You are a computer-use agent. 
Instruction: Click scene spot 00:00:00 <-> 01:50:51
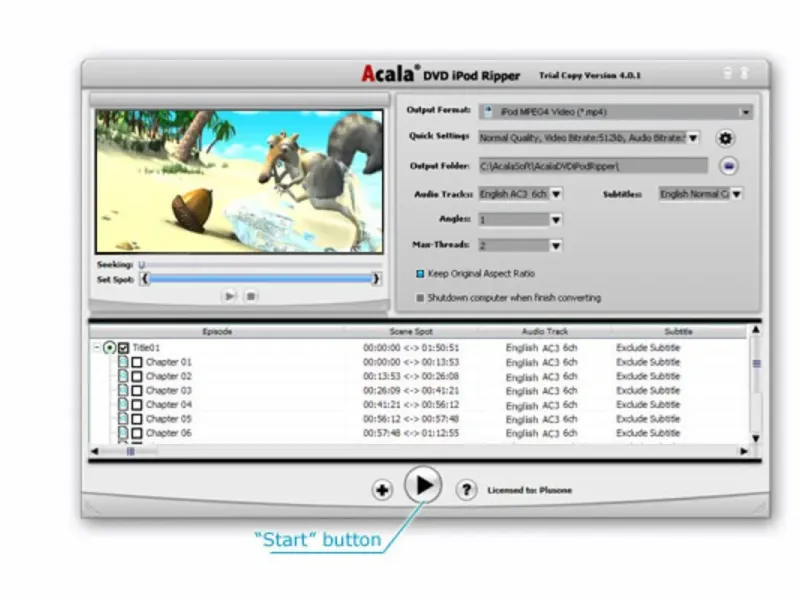pyautogui.click(x=411, y=348)
